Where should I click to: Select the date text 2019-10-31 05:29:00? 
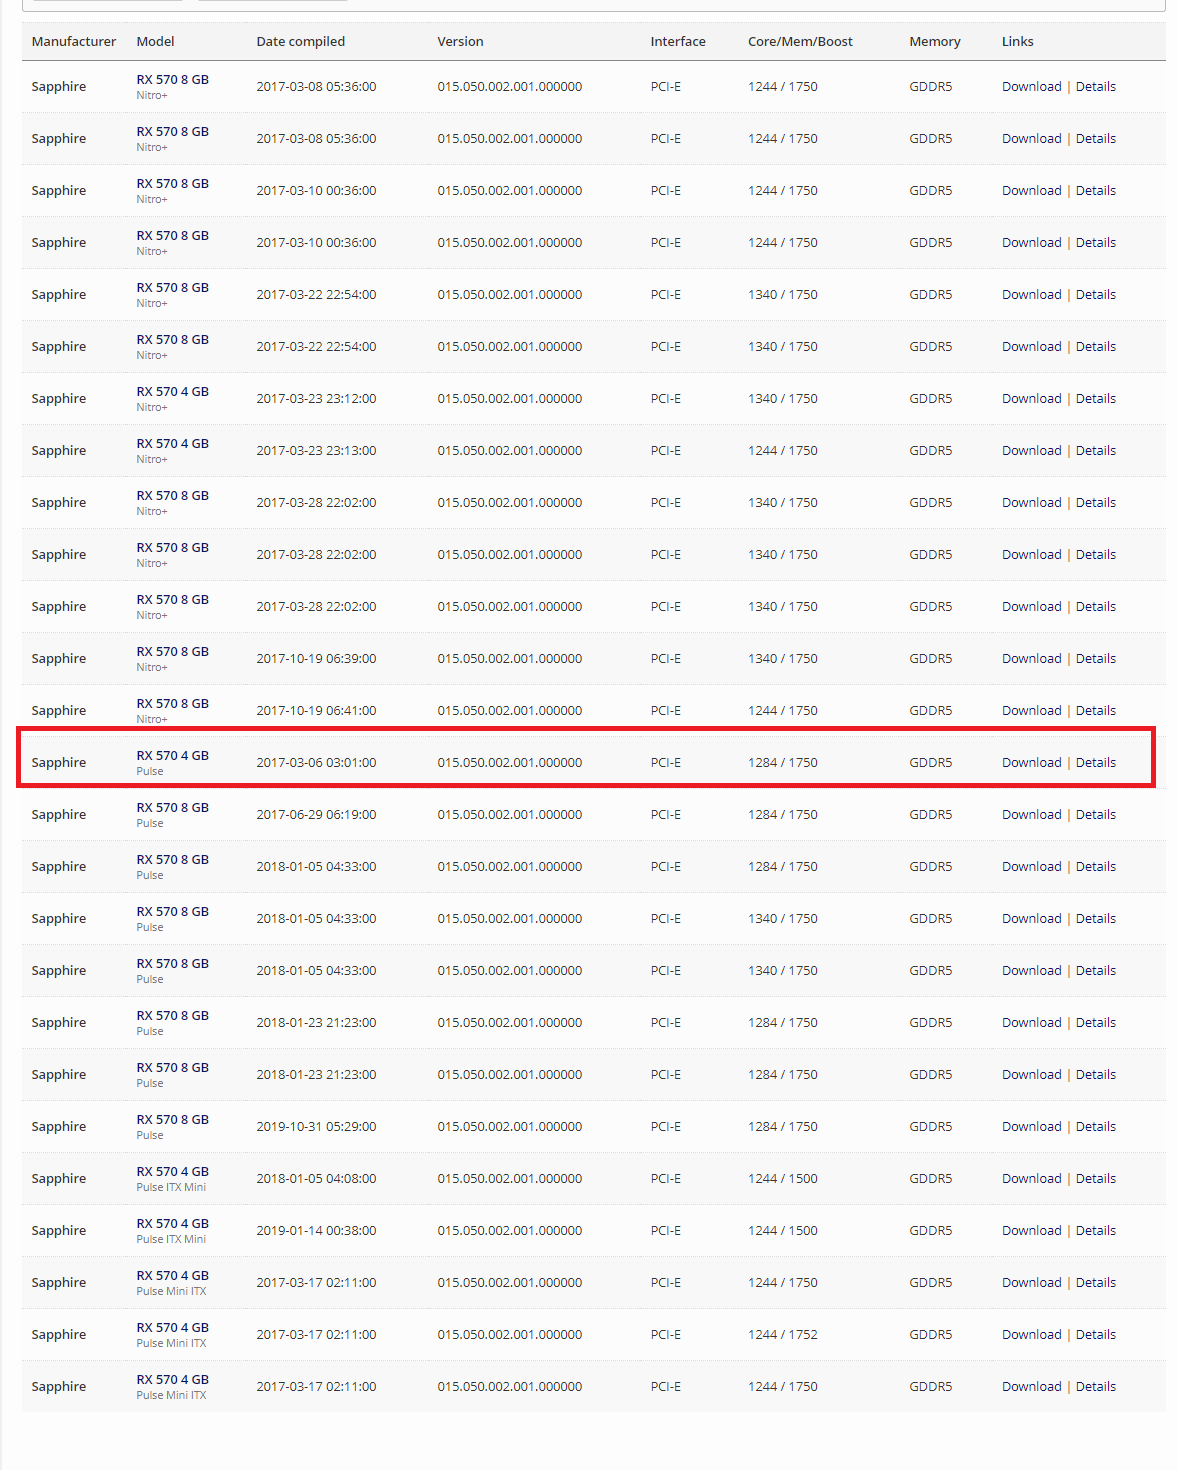(316, 1126)
